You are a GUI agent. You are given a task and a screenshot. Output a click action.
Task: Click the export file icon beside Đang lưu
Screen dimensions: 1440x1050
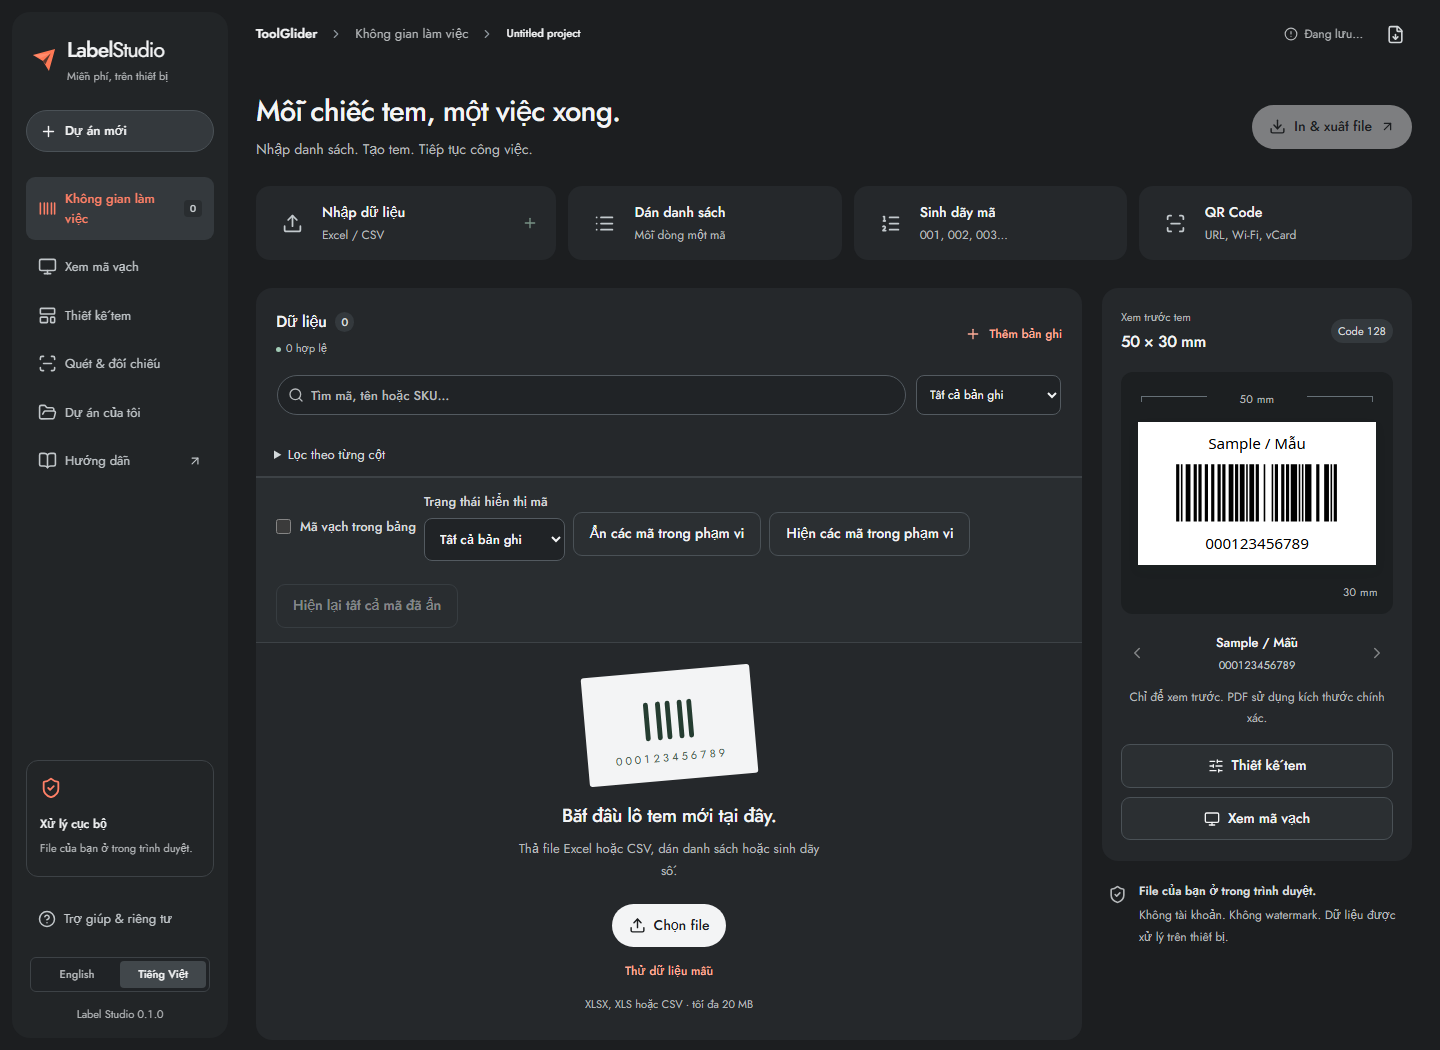point(1396,34)
